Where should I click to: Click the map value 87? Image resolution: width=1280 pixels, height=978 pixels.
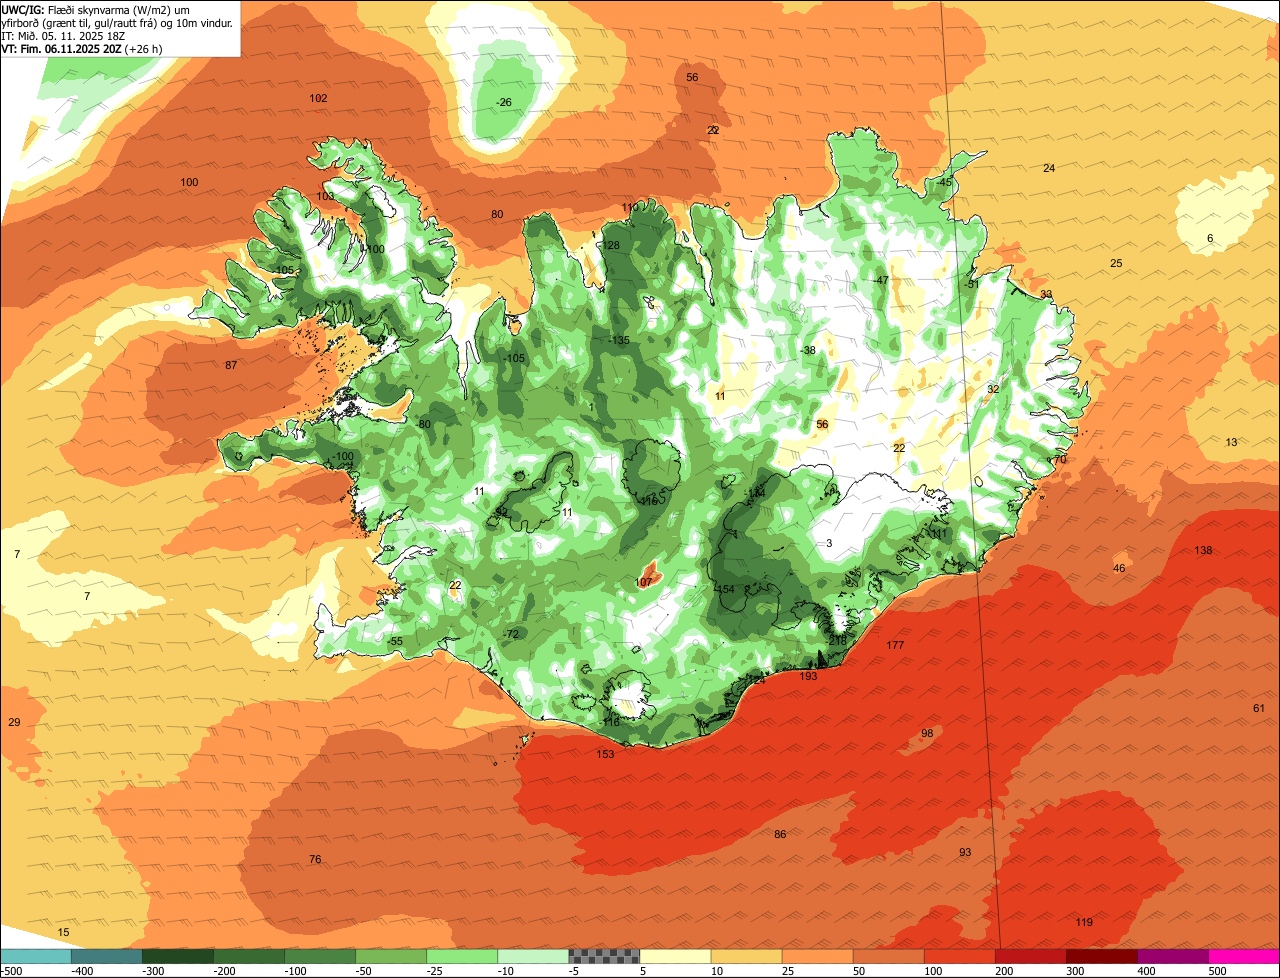point(231,365)
